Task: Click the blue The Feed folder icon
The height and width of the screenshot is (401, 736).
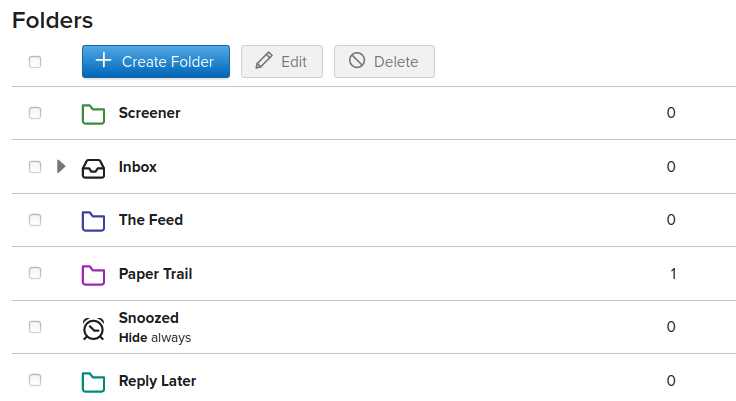Action: point(93,221)
